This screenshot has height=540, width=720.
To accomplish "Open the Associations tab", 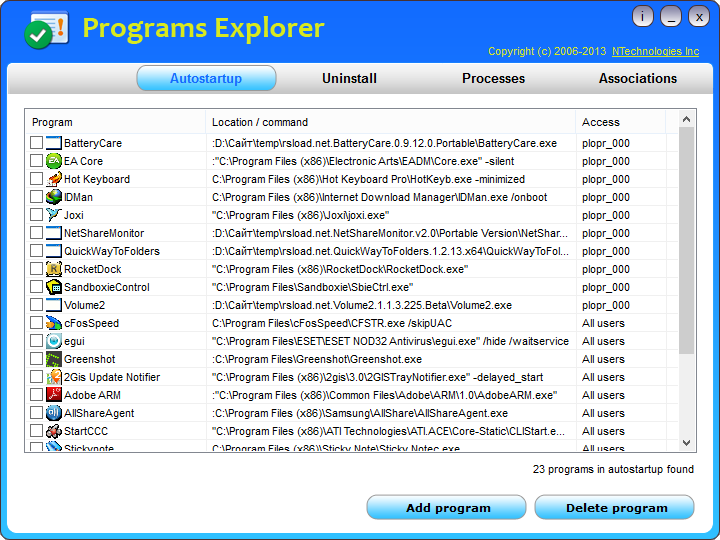I will click(638, 78).
